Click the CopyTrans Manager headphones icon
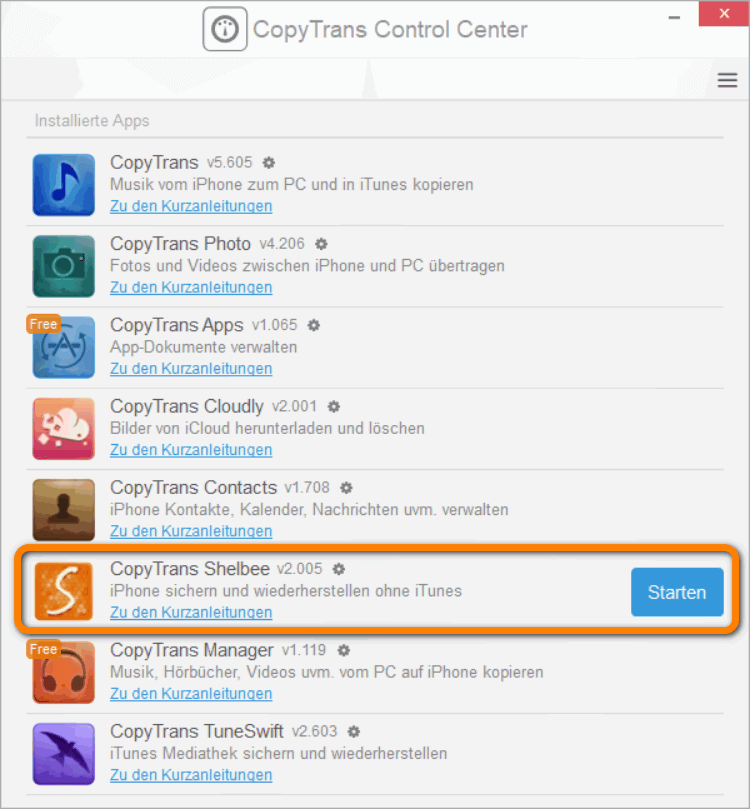The image size is (750, 809). tap(64, 673)
